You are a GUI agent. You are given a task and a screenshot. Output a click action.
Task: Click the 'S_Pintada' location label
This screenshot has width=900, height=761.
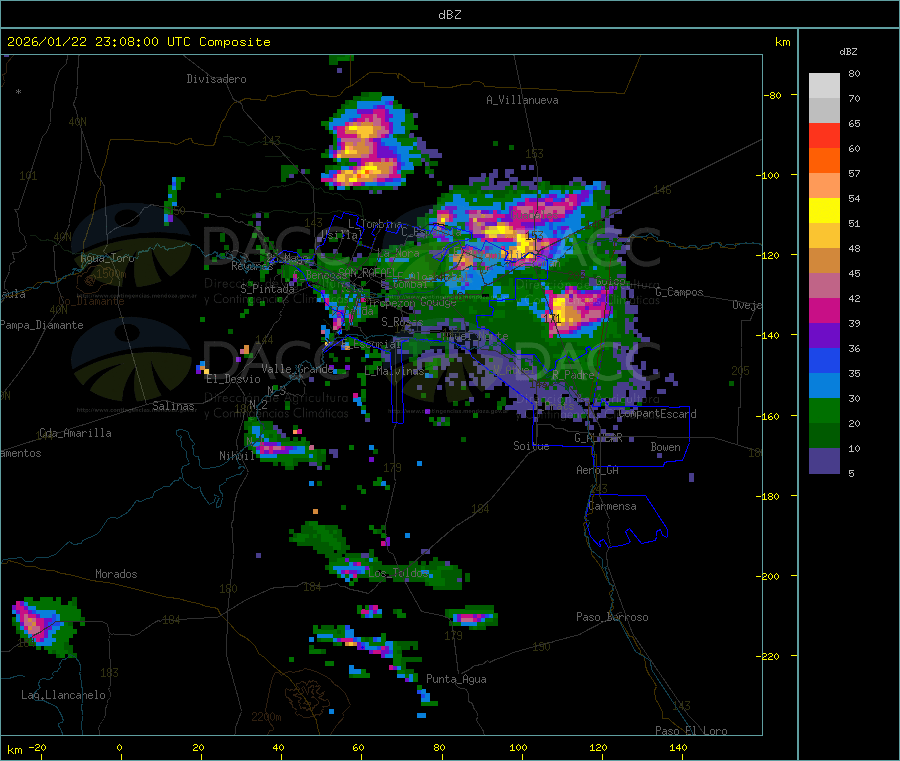[267, 289]
